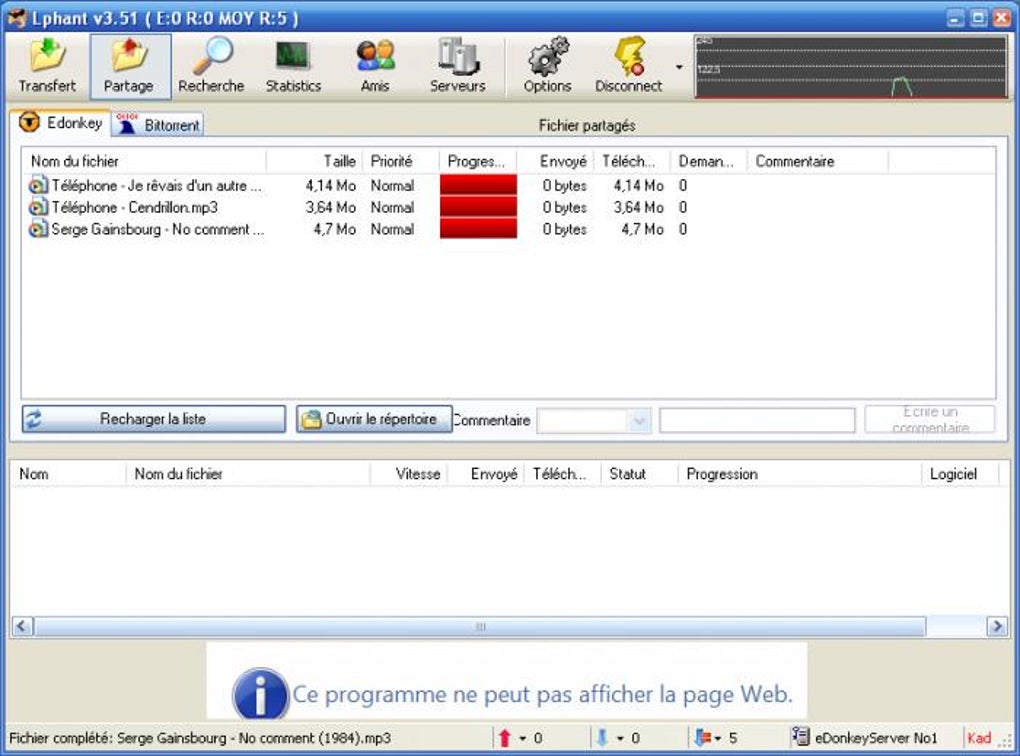The image size is (1020, 756).
Task: Switch to the Edonkey tab
Action: click(62, 123)
